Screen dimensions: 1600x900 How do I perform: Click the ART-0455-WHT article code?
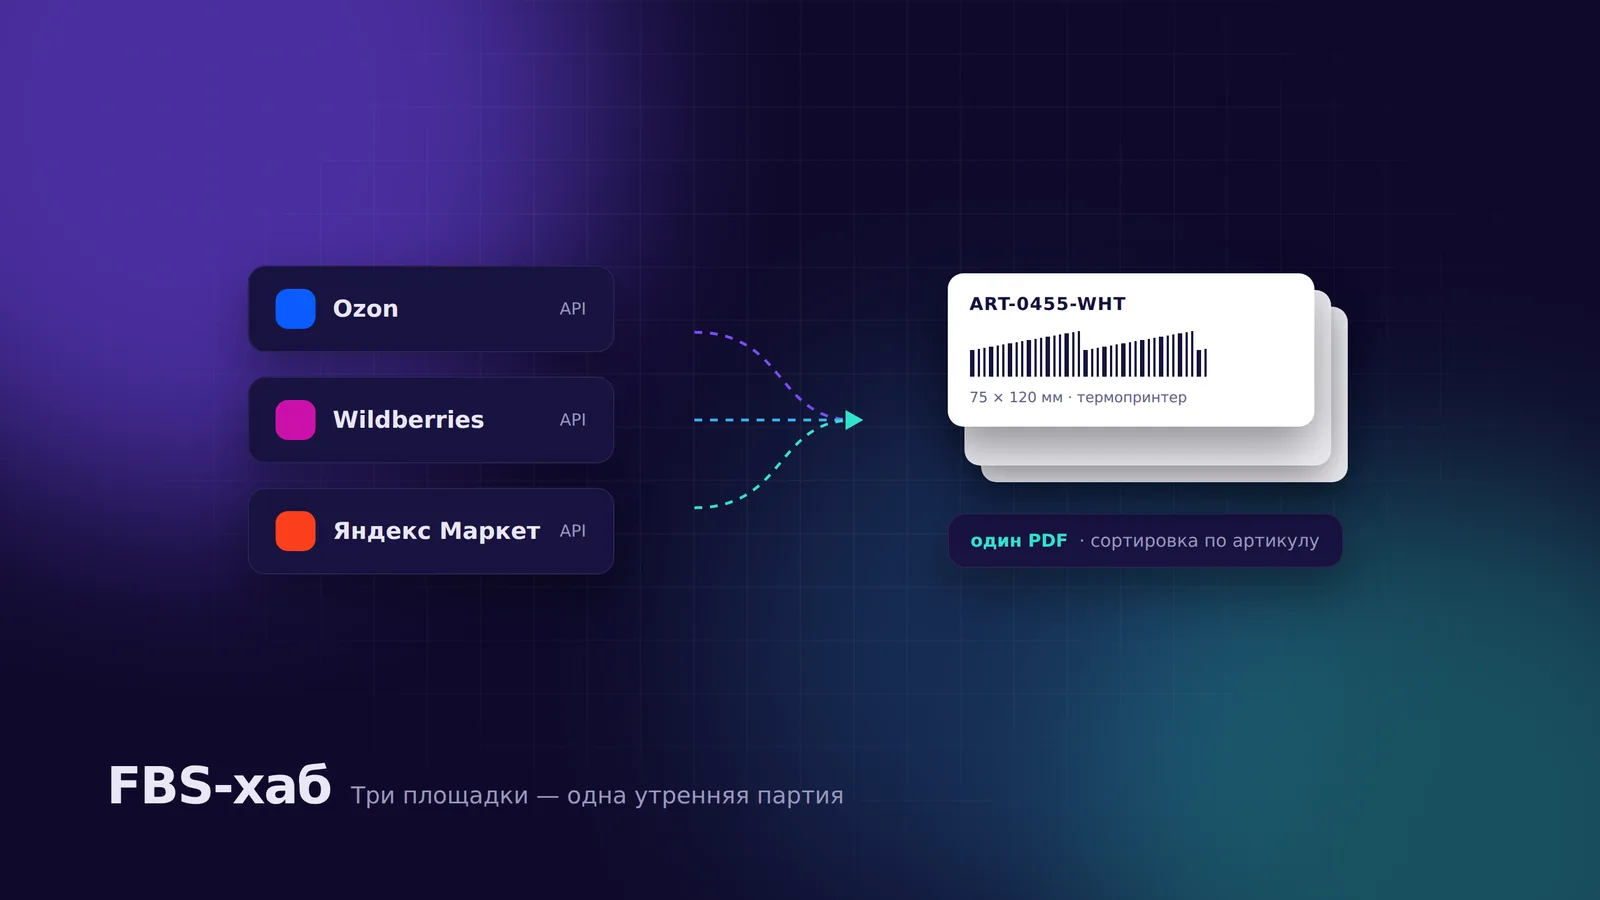click(x=1047, y=304)
